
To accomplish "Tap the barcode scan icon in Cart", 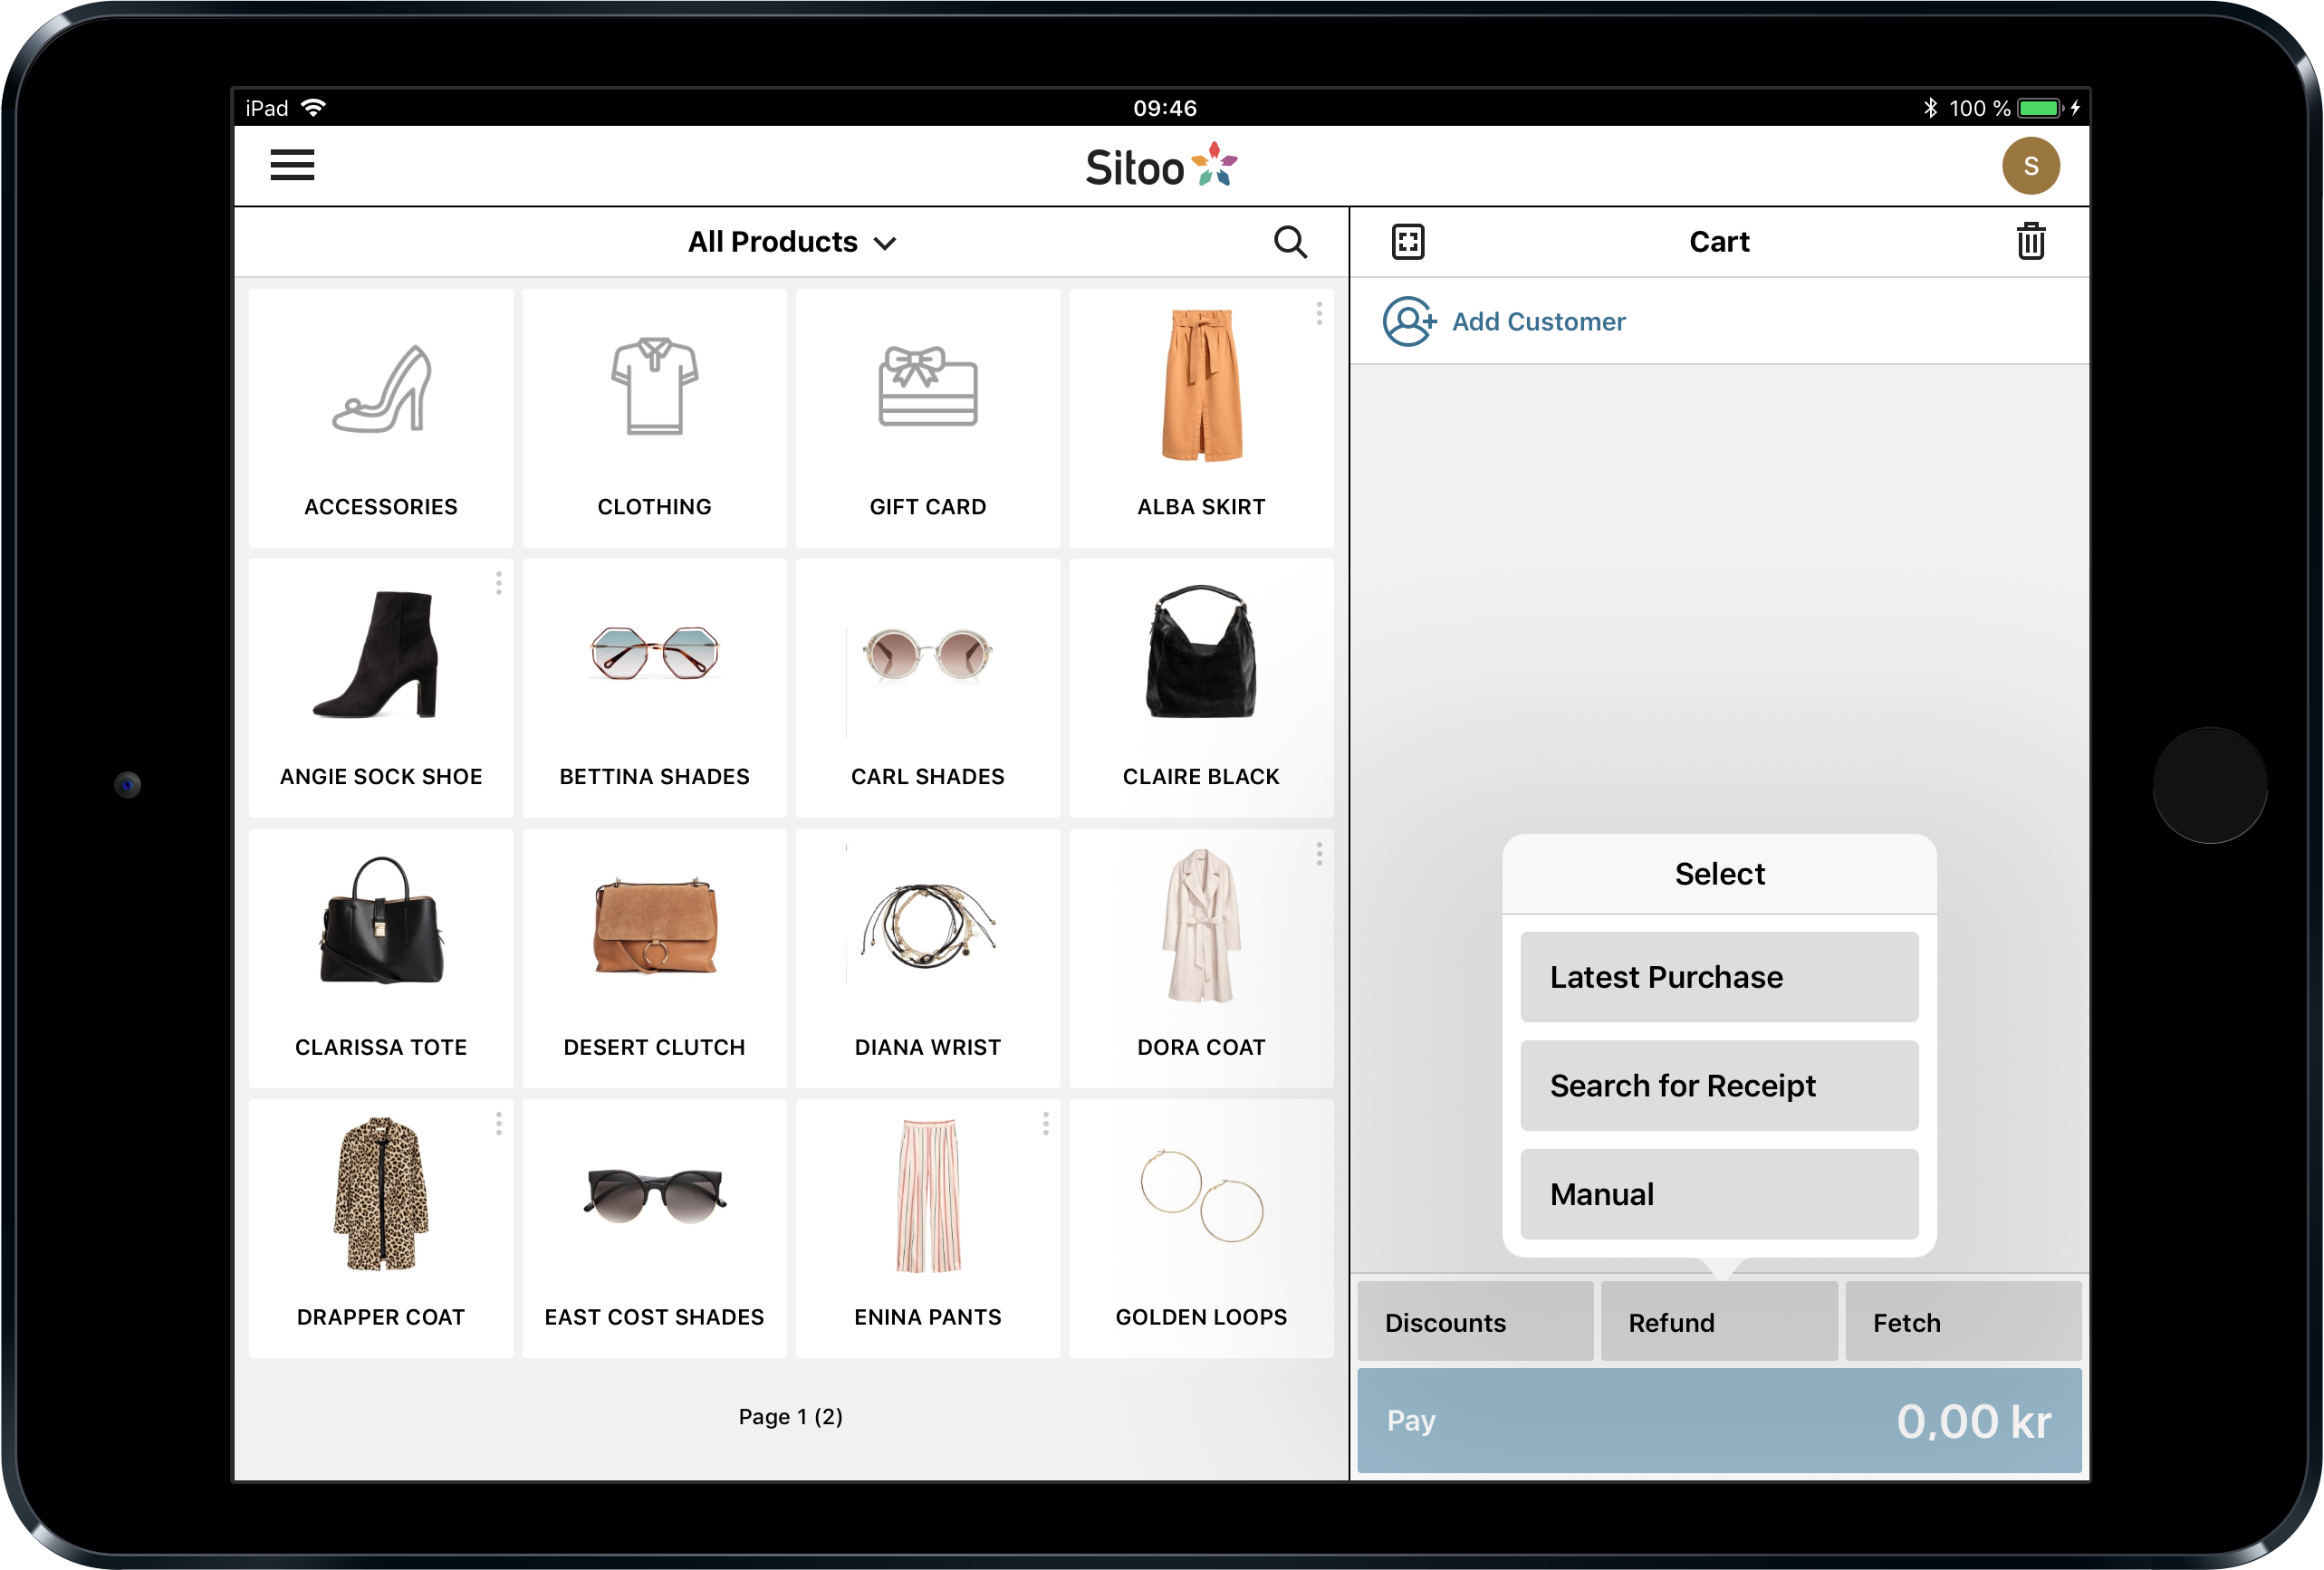I will 1408,242.
